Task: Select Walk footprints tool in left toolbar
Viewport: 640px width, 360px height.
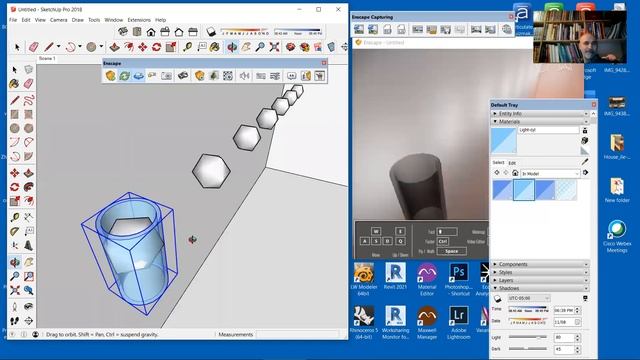Action: pos(15,321)
